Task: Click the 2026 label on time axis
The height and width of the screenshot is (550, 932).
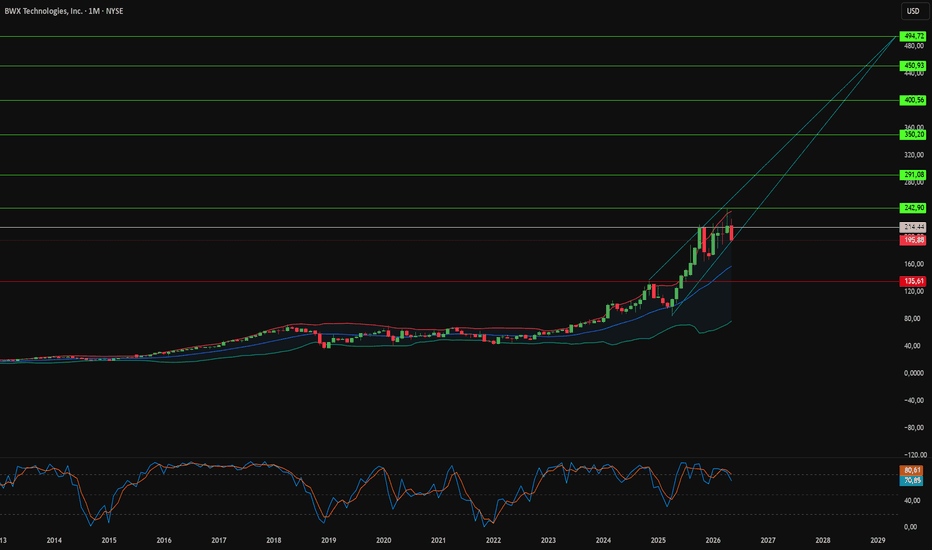Action: click(713, 540)
